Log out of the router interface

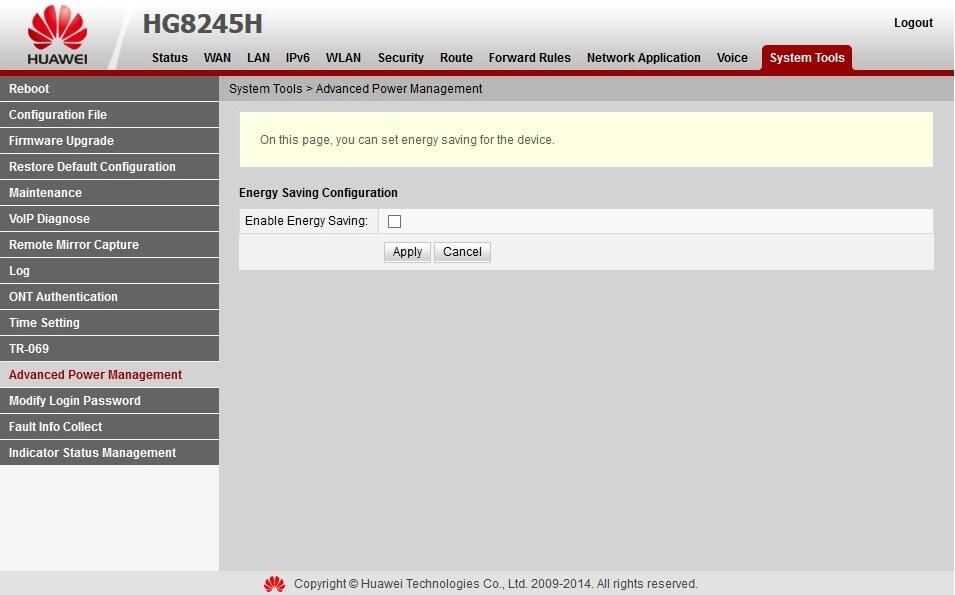[x=912, y=22]
